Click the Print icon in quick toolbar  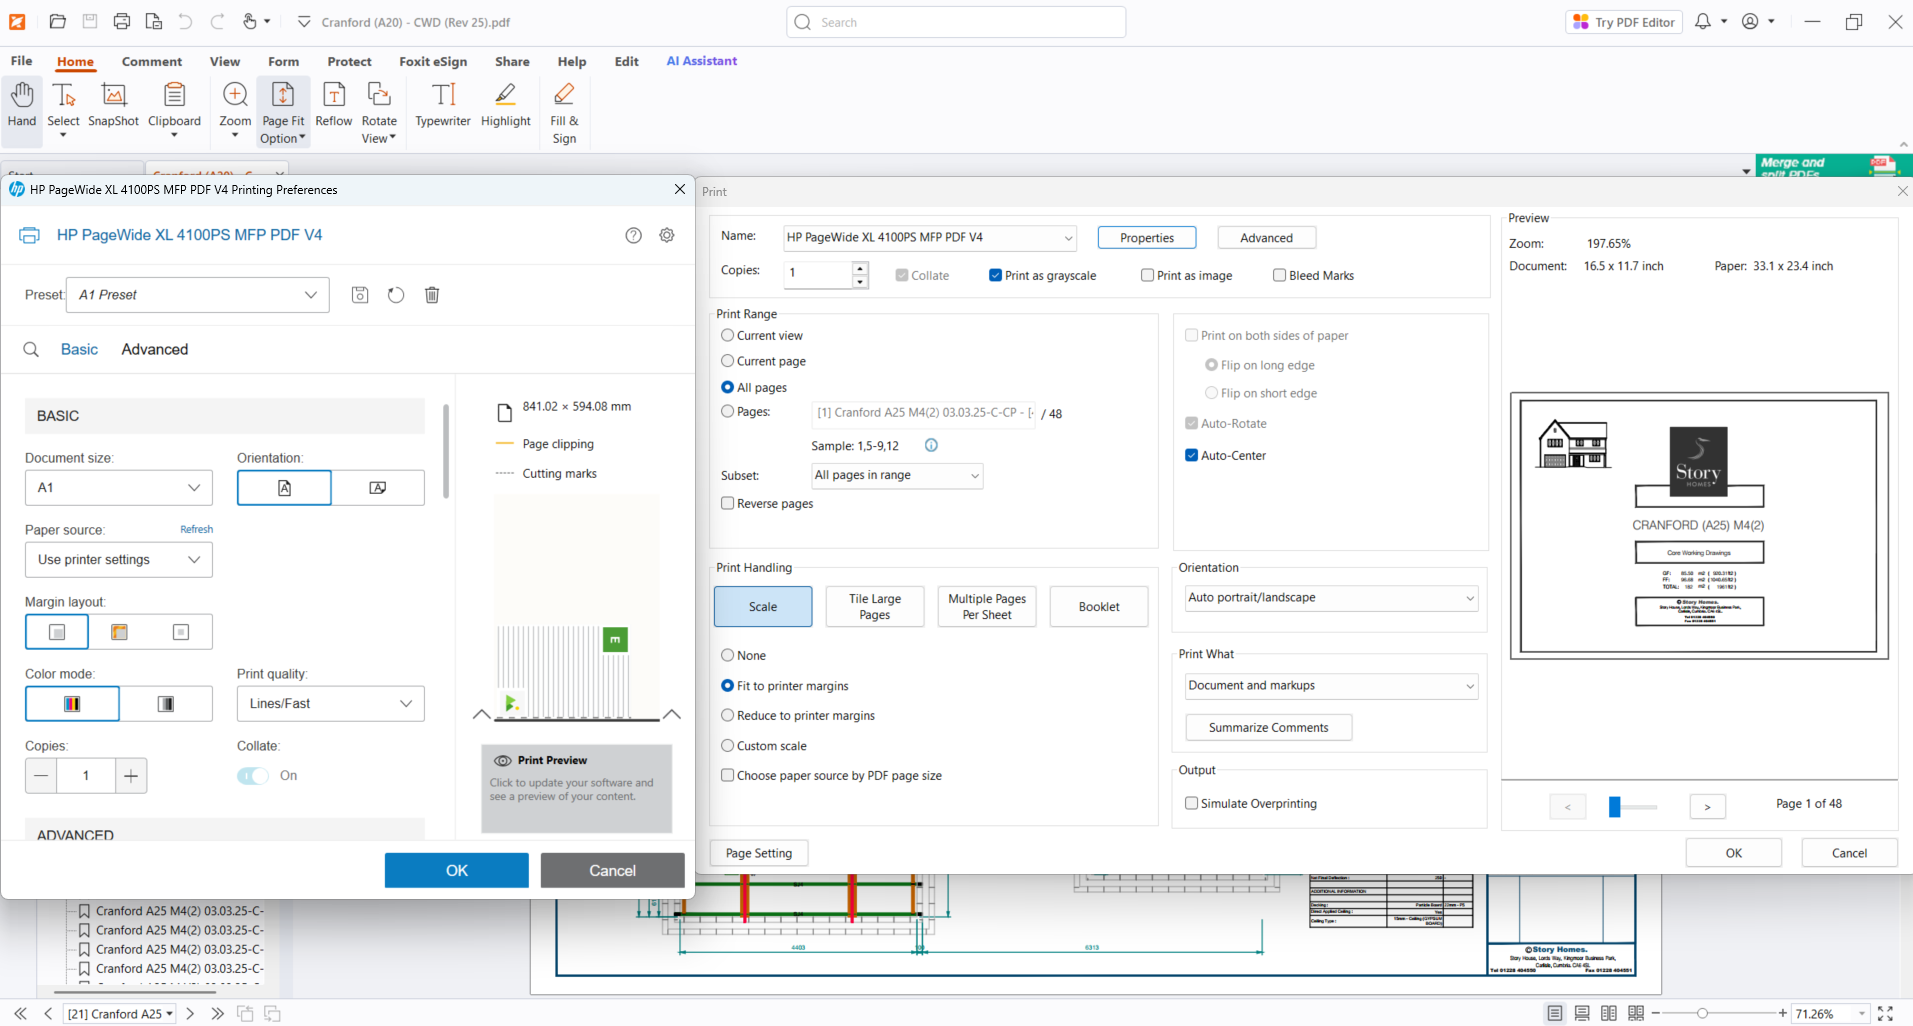coord(121,22)
